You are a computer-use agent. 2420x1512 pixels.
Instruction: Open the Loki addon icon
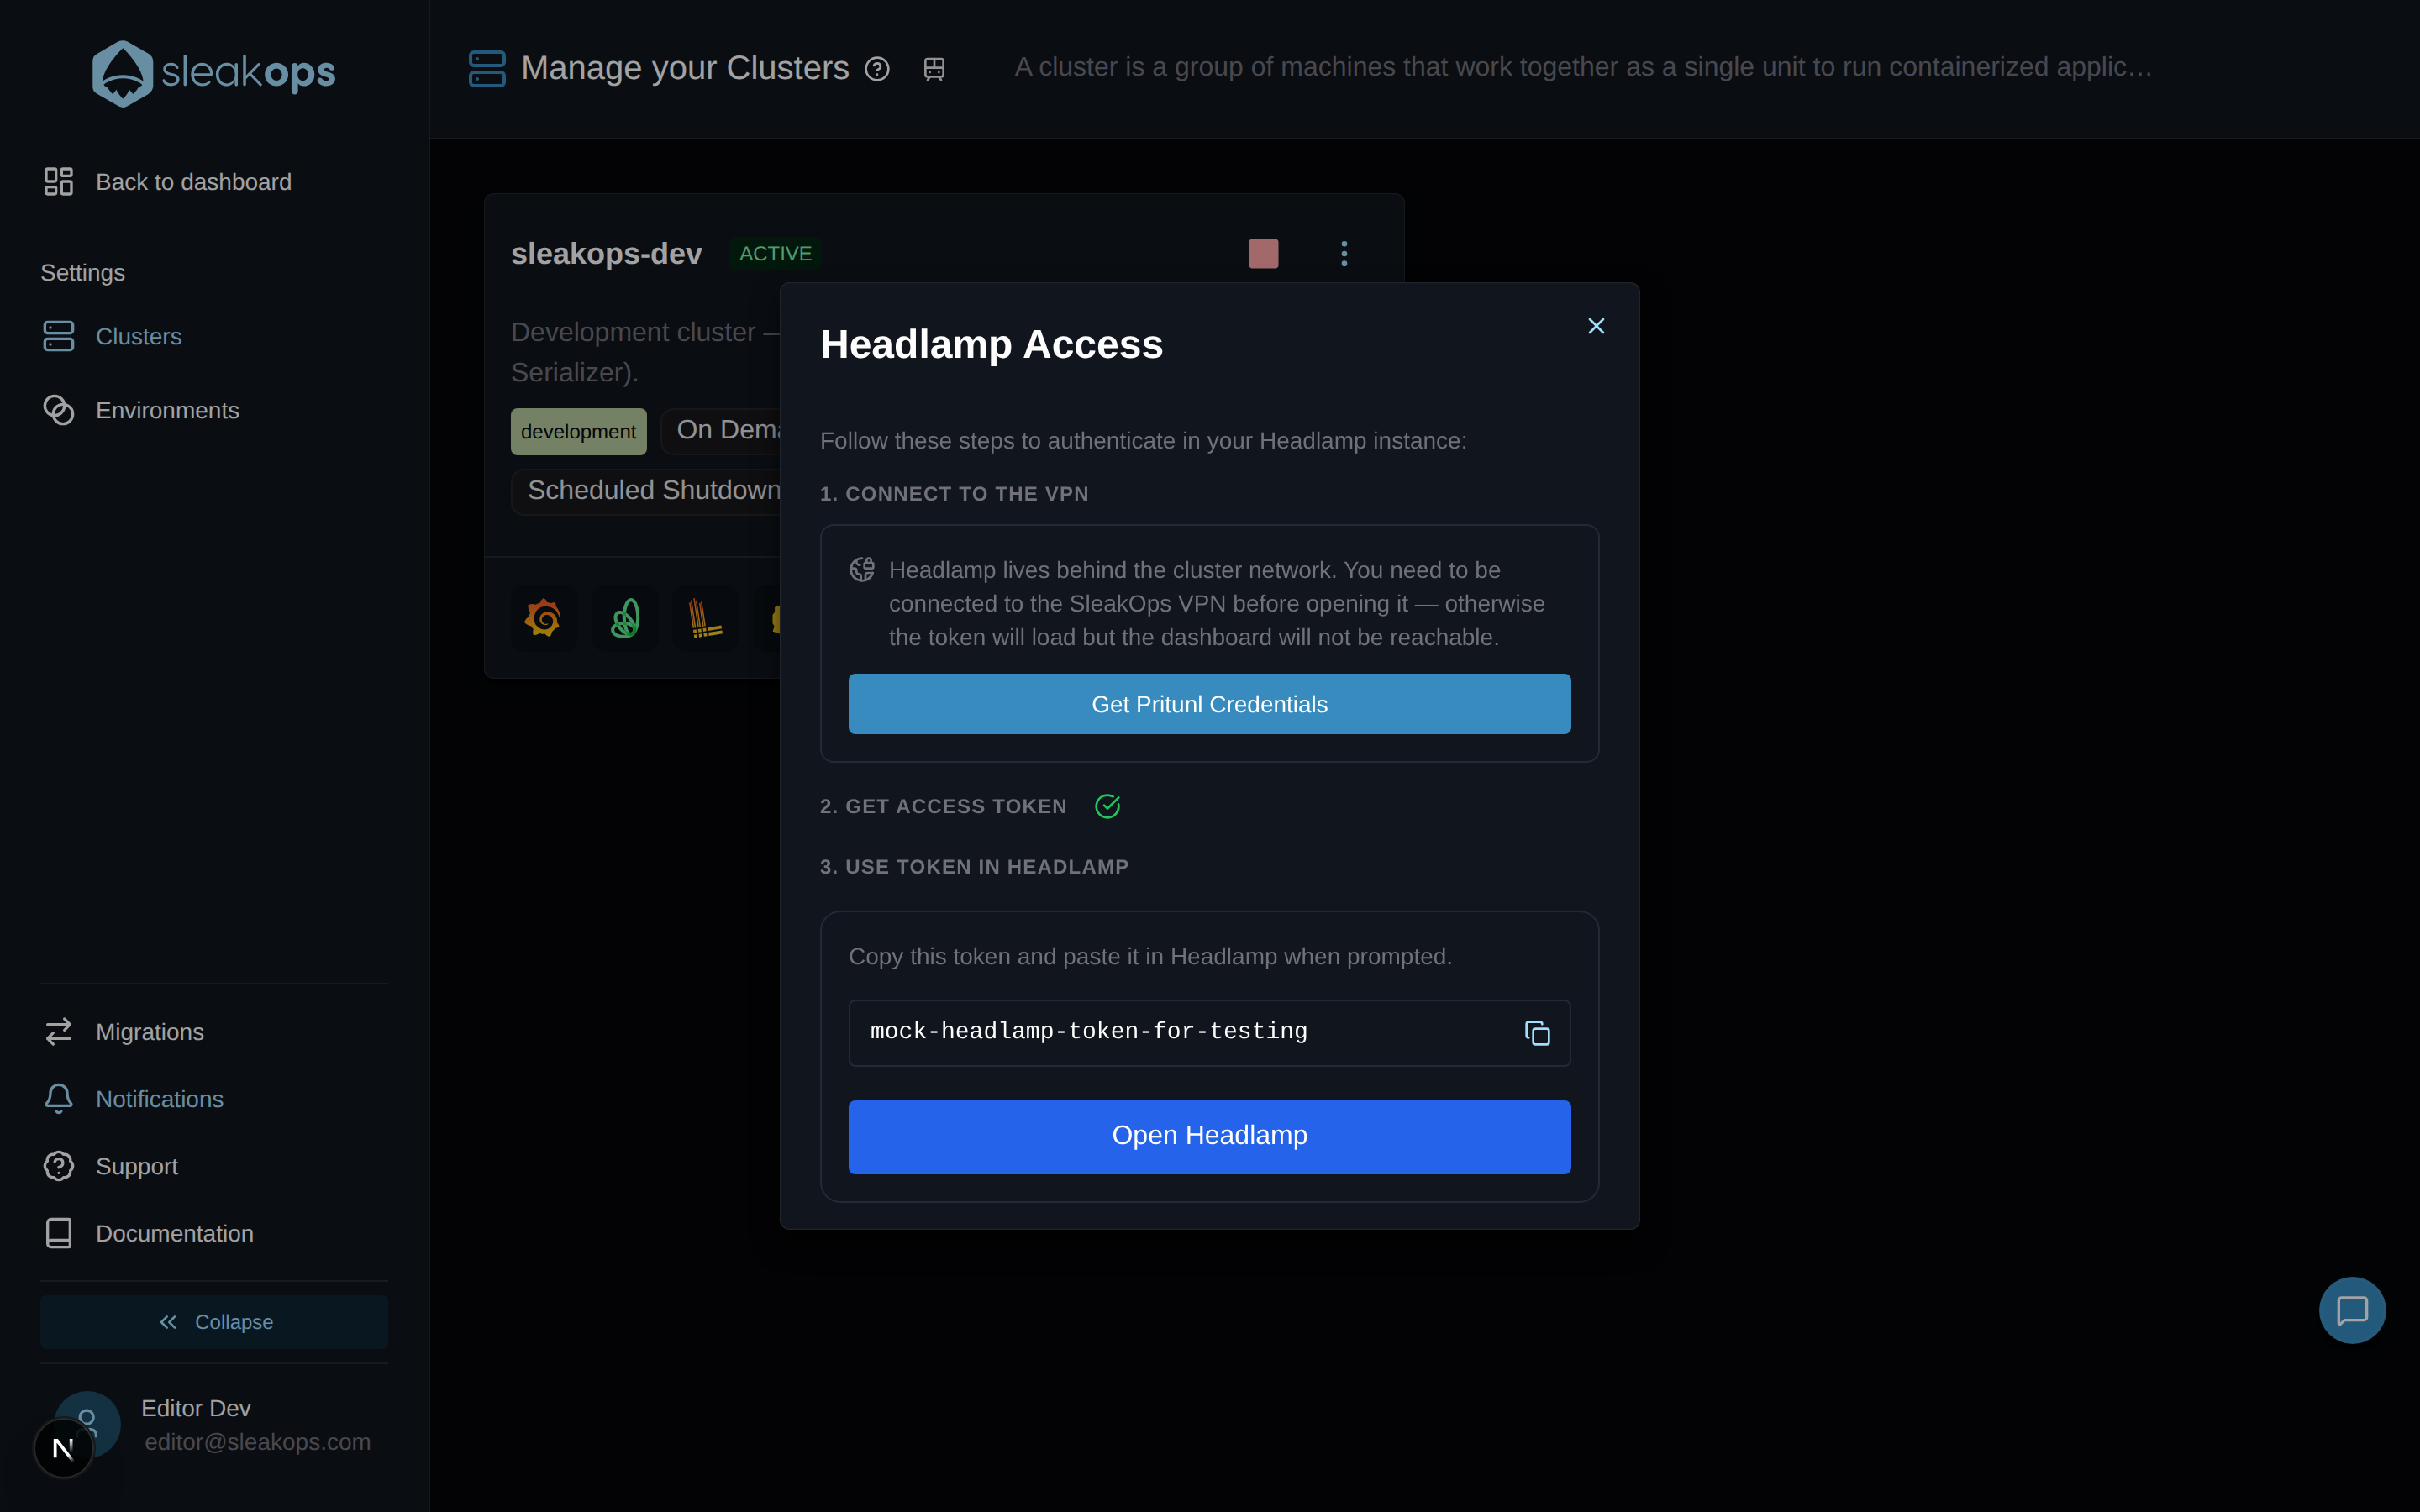point(706,618)
